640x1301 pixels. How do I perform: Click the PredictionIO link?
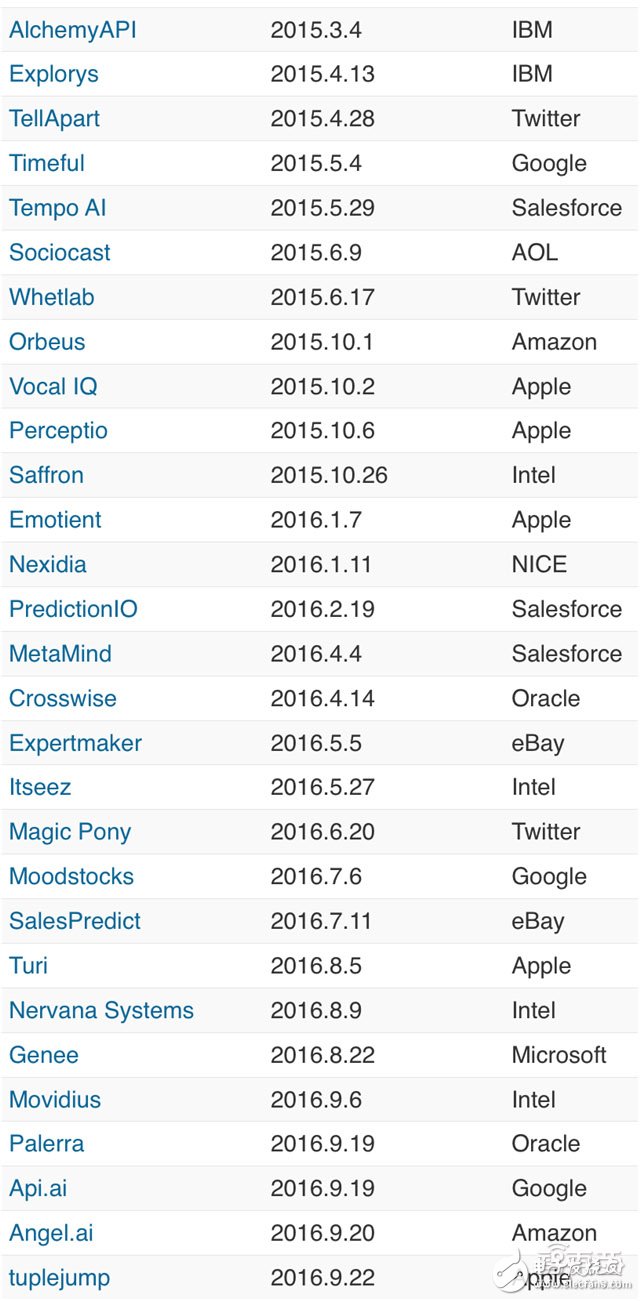coord(73,609)
